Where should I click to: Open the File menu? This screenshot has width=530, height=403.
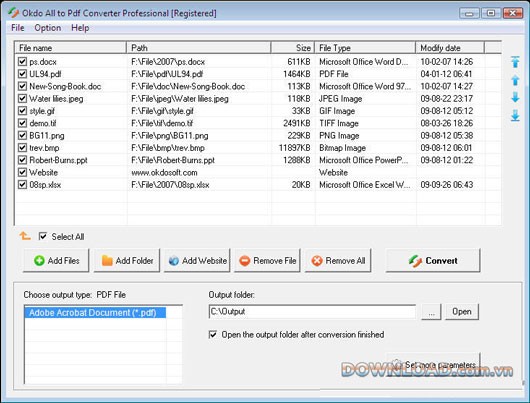point(18,28)
